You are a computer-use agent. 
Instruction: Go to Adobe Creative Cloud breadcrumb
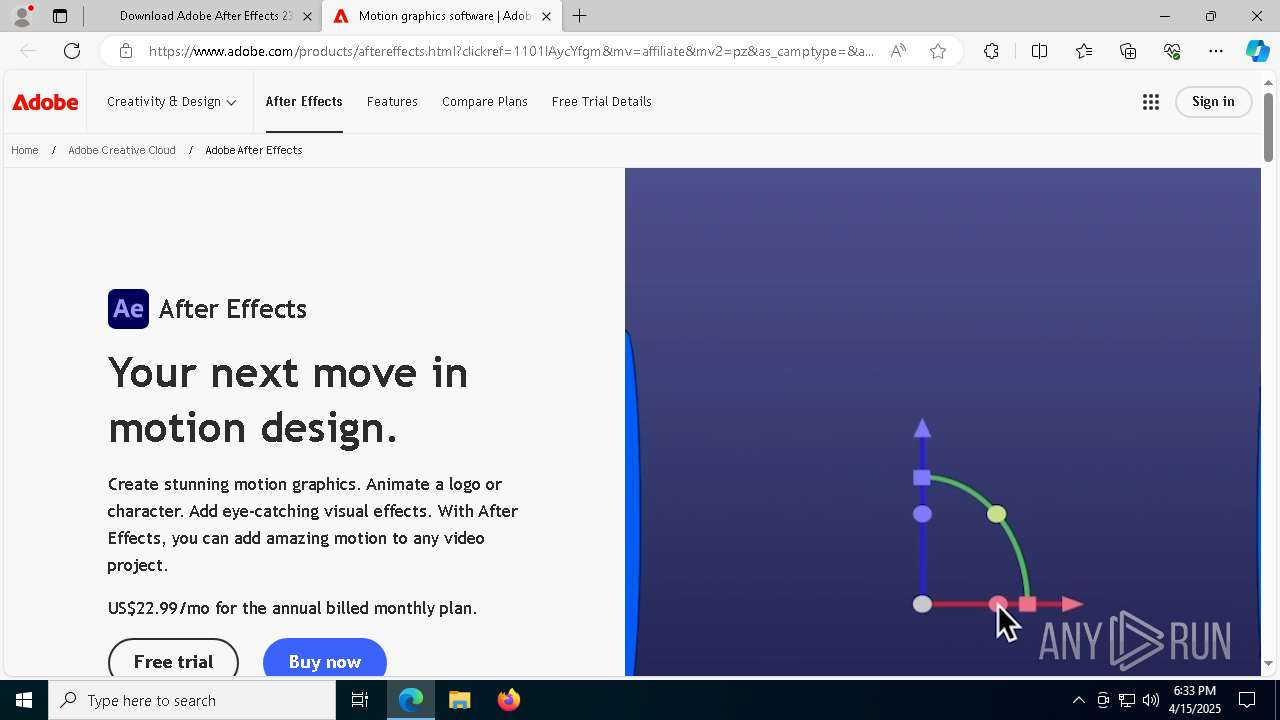tap(122, 150)
